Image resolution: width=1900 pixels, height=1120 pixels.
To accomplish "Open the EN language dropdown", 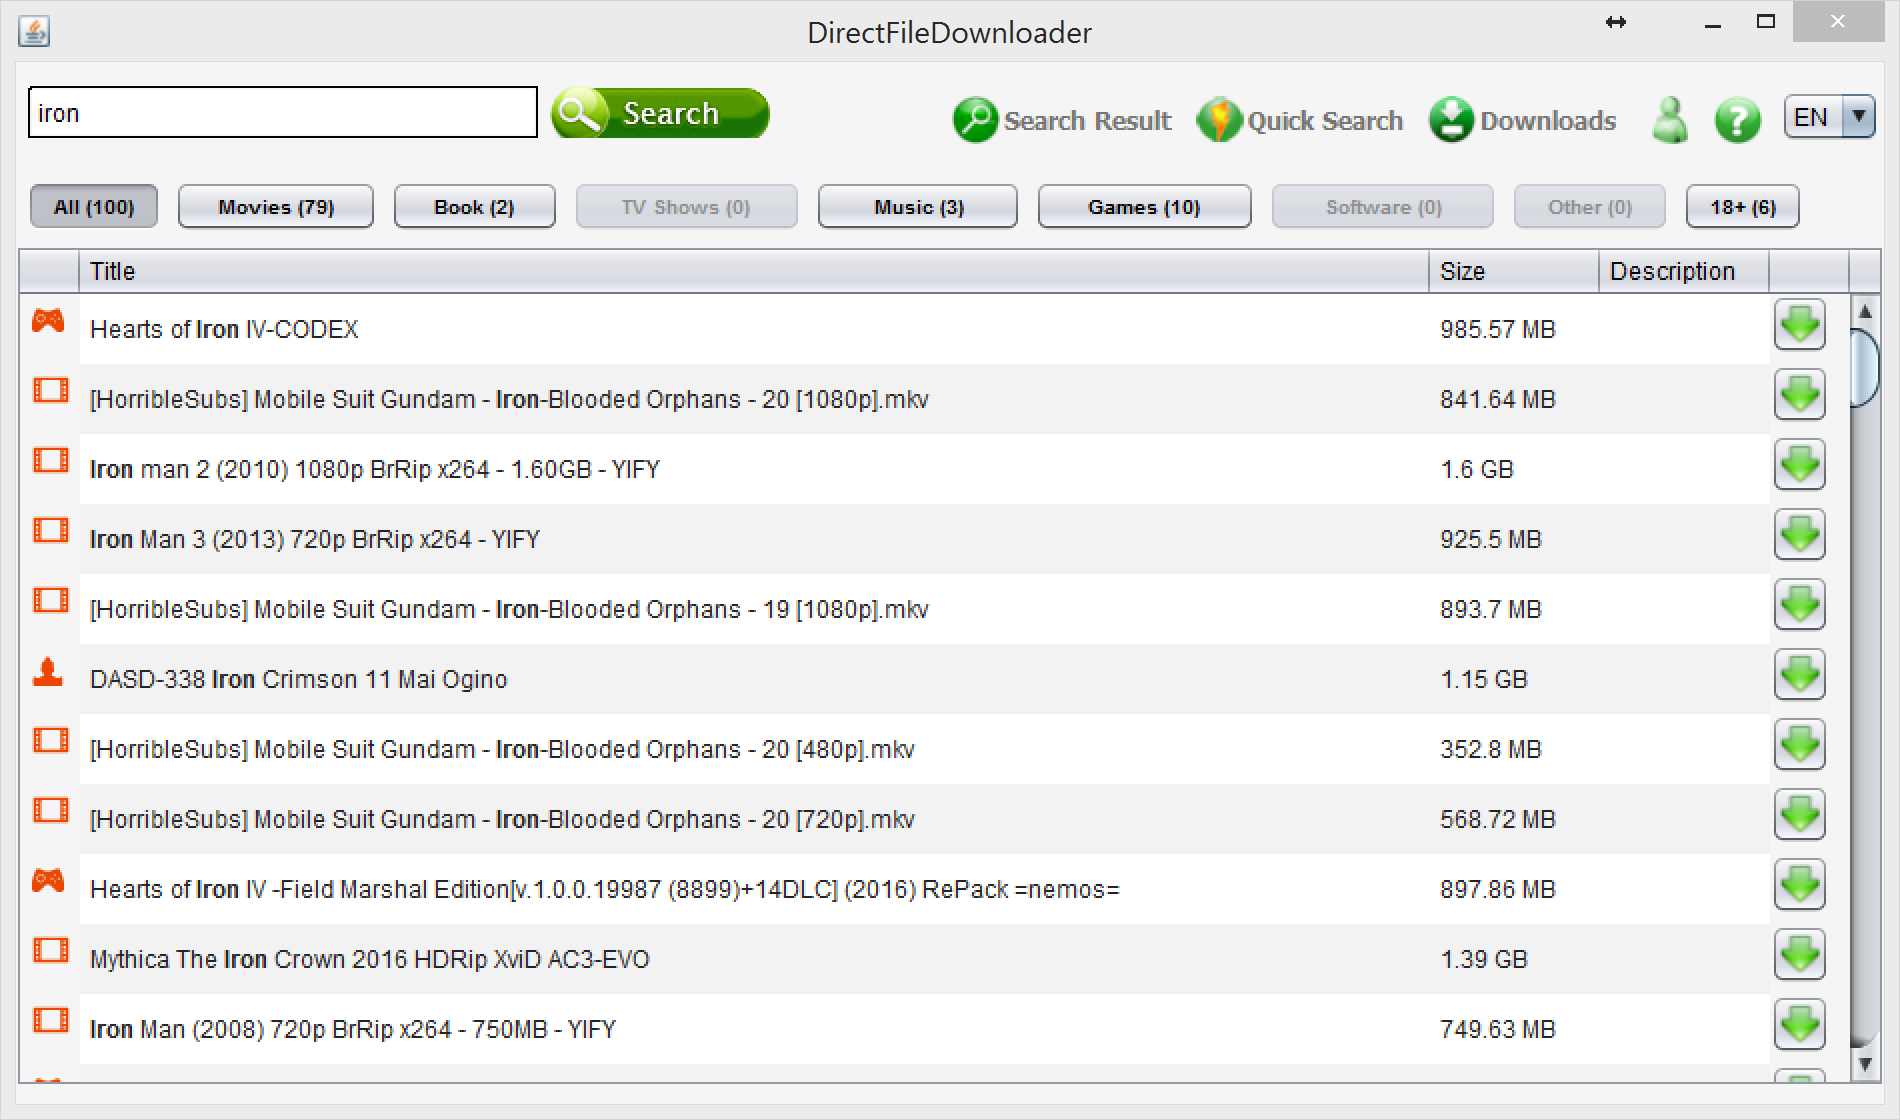I will tap(1829, 117).
